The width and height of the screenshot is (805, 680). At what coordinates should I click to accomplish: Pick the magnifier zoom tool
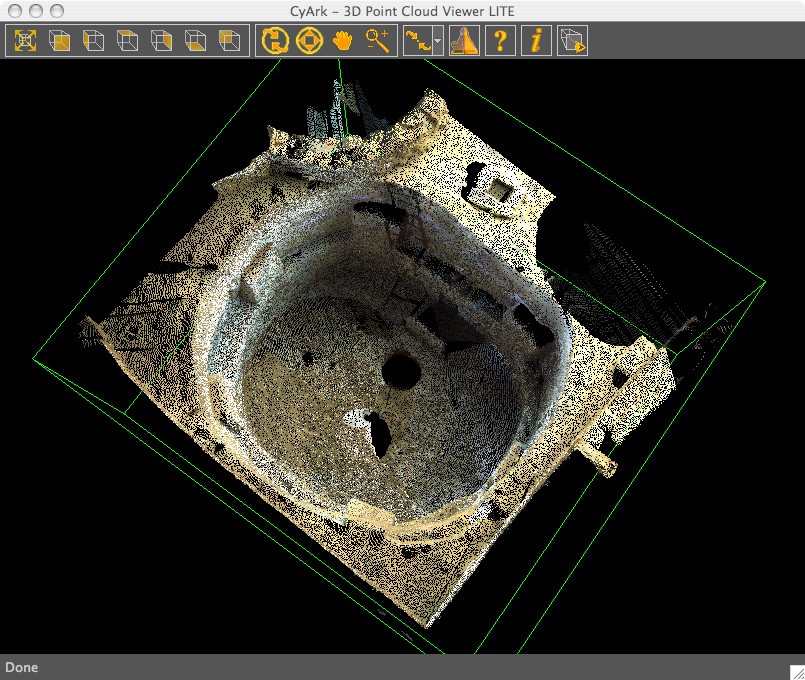click(x=377, y=41)
